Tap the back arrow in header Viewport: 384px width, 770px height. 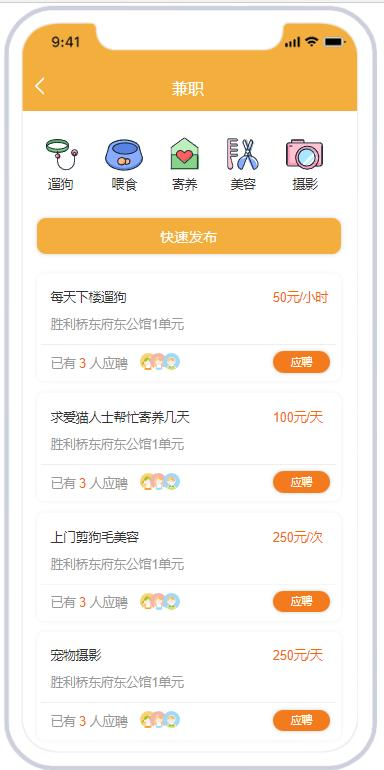[x=40, y=86]
